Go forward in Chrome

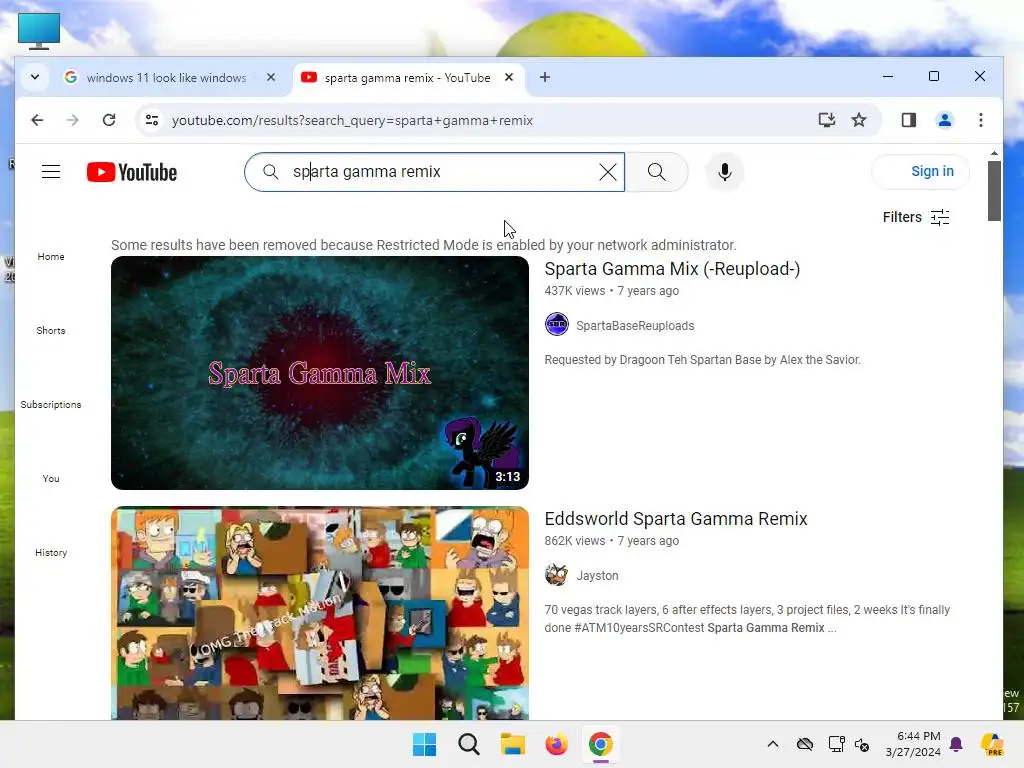coord(72,120)
